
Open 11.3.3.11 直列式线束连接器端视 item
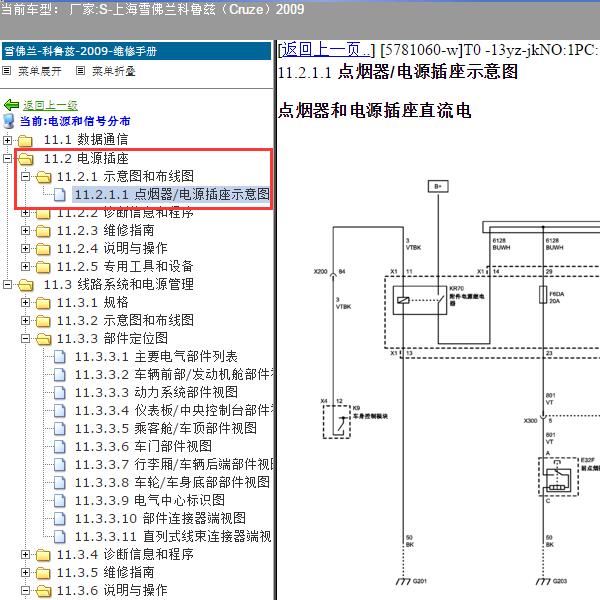[x=173, y=536]
